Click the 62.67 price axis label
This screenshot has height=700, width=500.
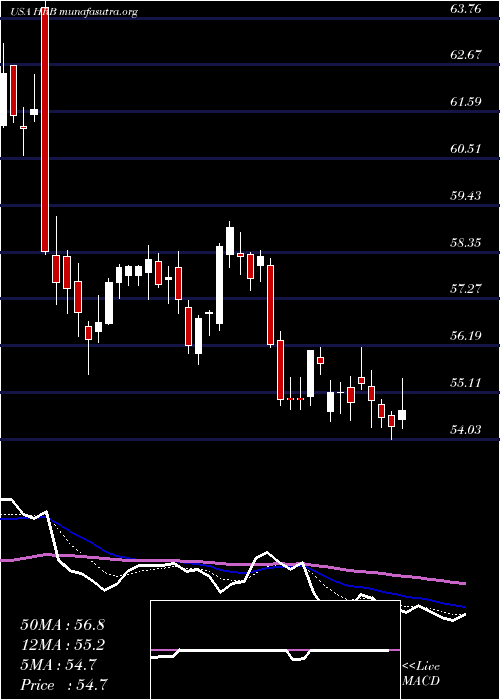point(466,55)
